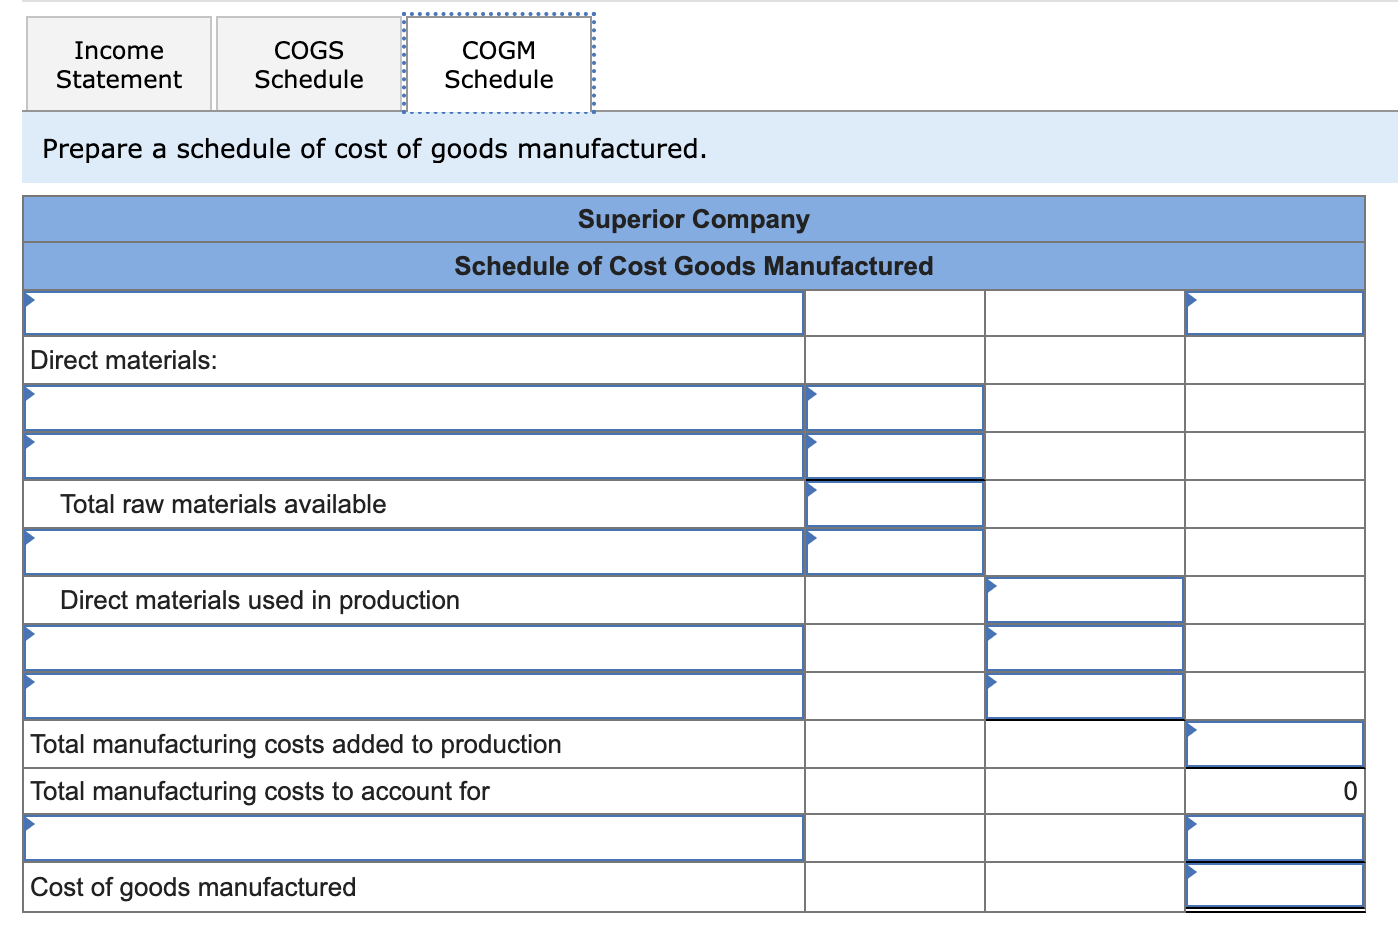Click 'Direct materials used in production' label
Image resolution: width=1398 pixels, height=930 pixels.
tap(260, 600)
